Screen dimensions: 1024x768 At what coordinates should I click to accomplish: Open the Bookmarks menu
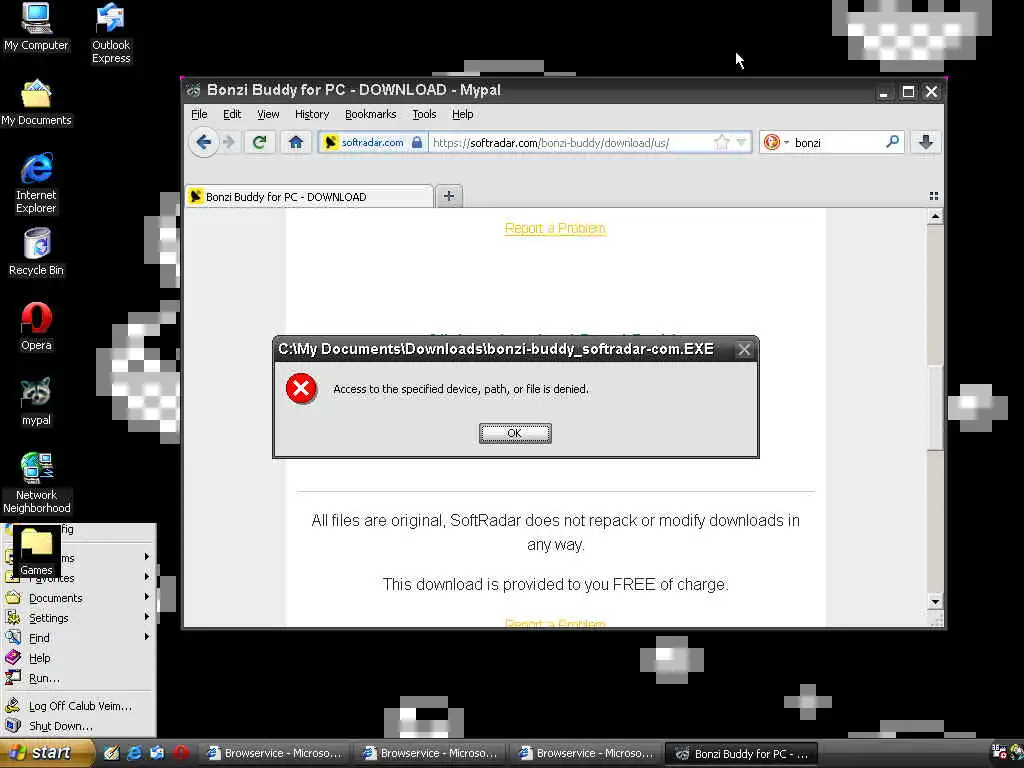tap(370, 114)
